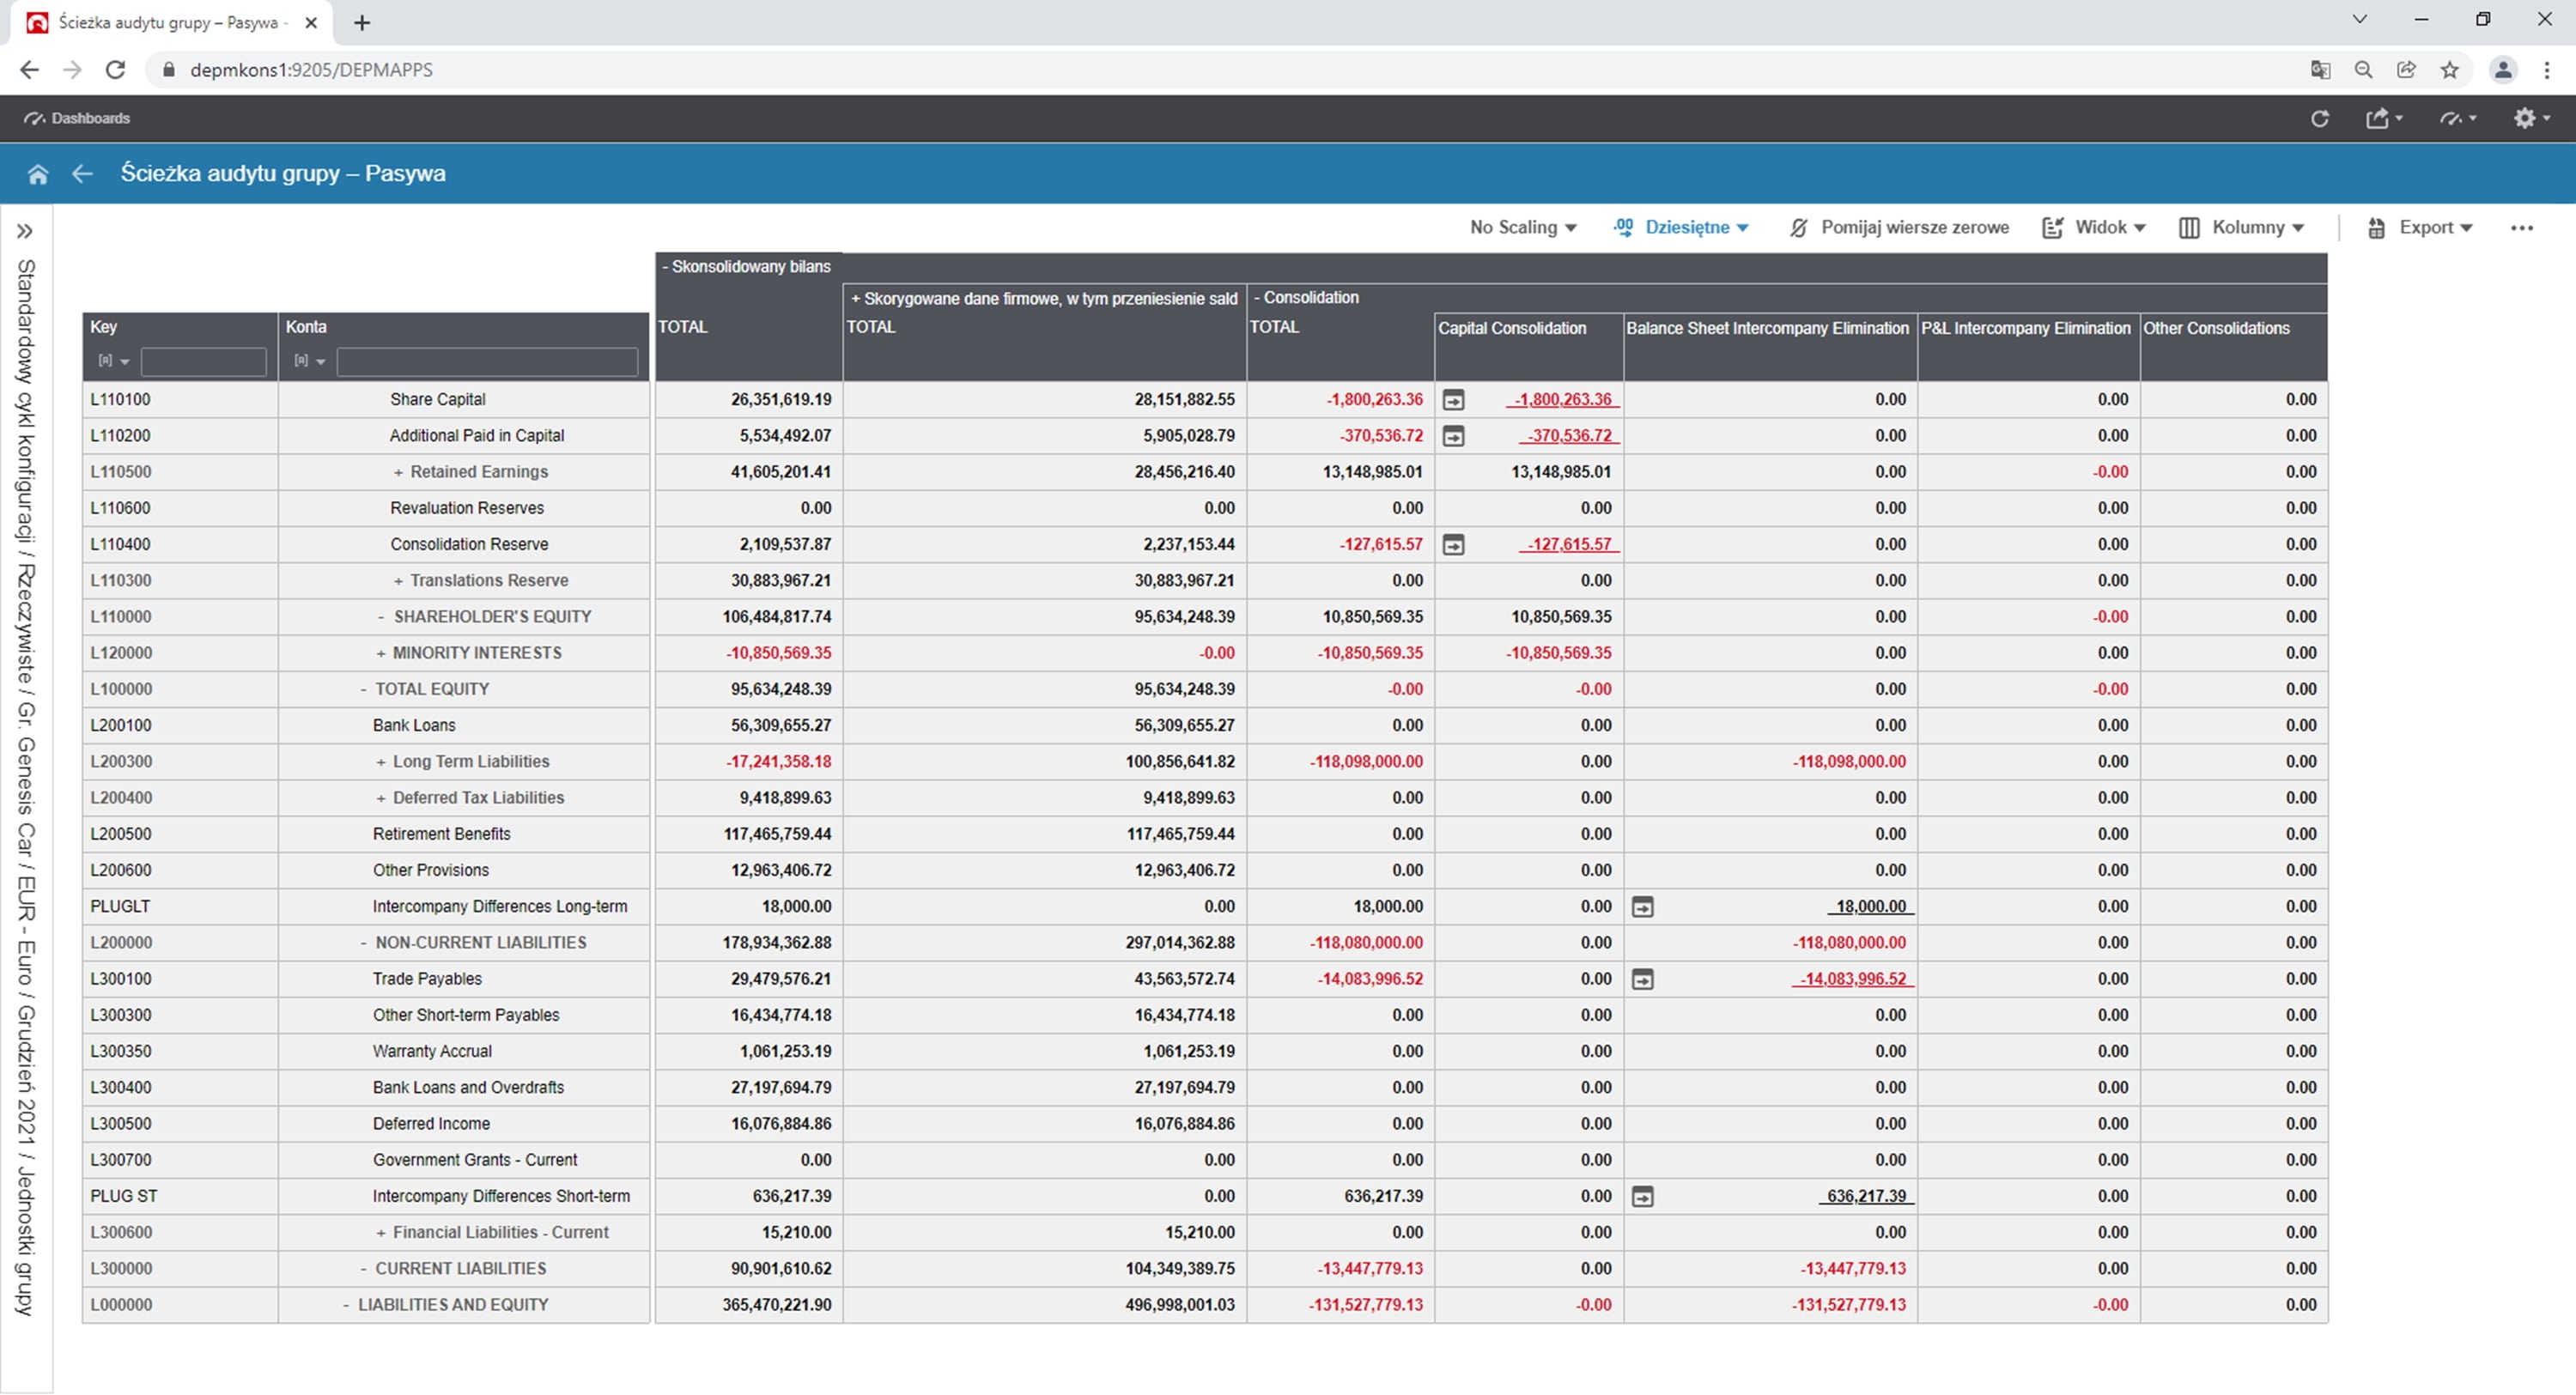Expand the Retained Earnings row

click(398, 472)
